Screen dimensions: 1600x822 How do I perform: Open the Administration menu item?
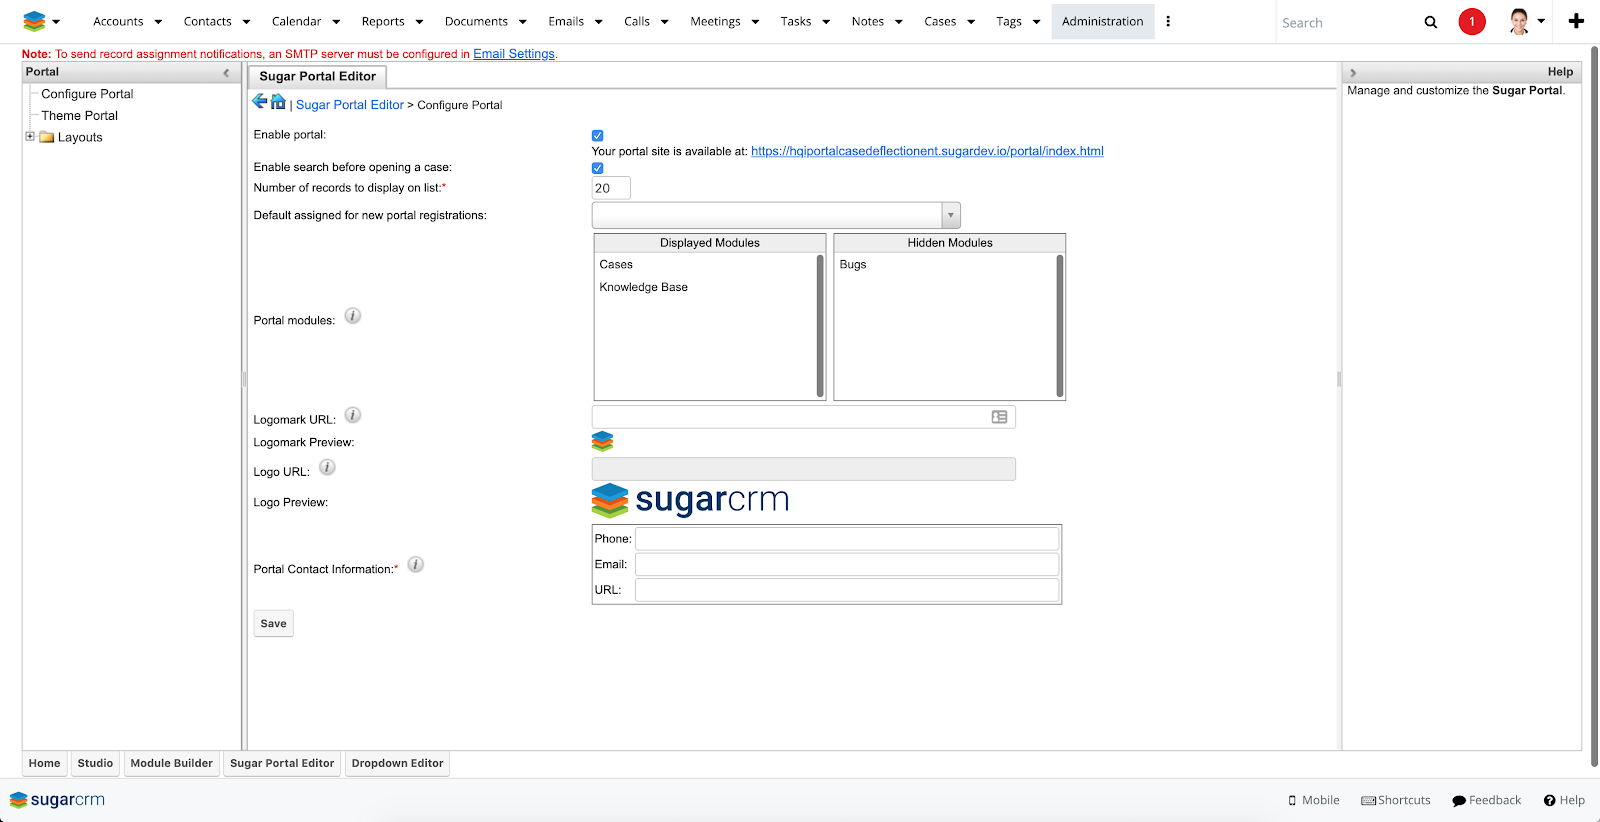1102,21
